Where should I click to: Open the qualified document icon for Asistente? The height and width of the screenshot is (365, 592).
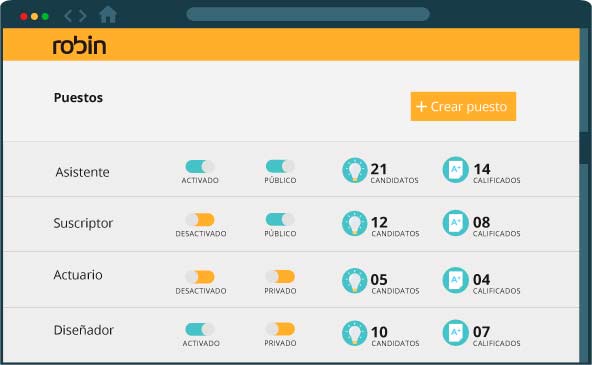(455, 170)
